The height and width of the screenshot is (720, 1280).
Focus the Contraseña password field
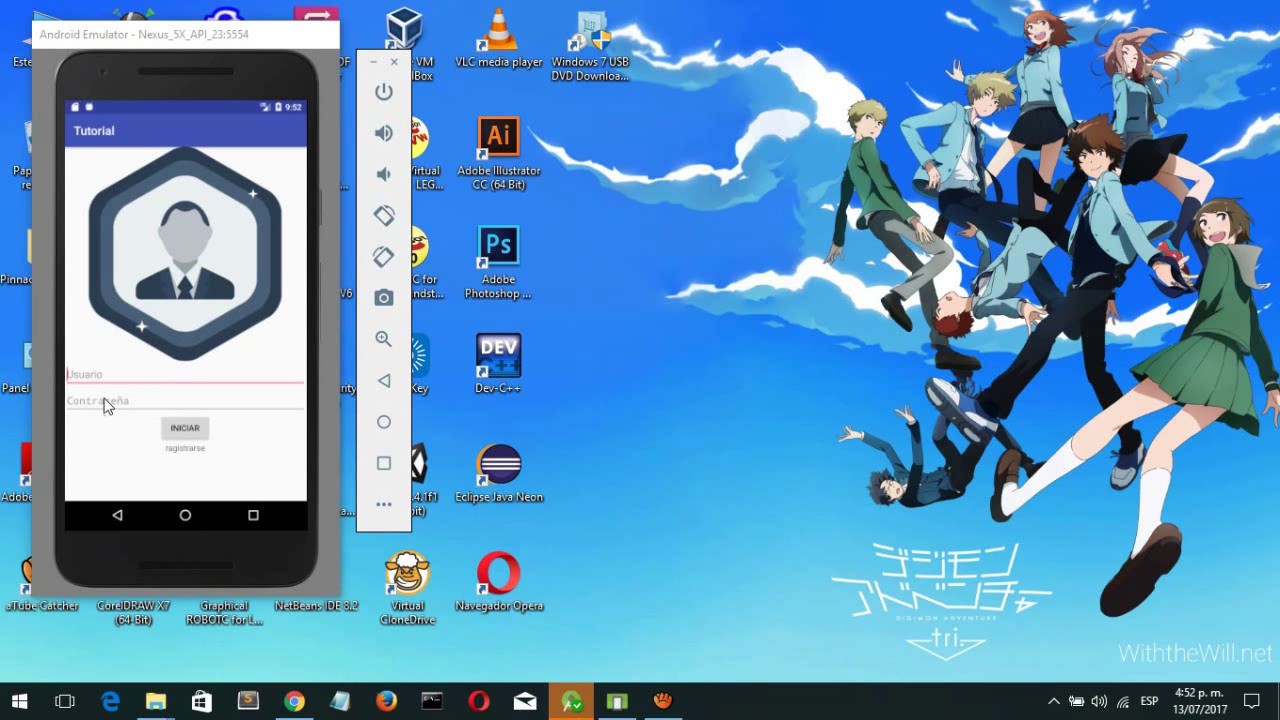[x=185, y=401]
